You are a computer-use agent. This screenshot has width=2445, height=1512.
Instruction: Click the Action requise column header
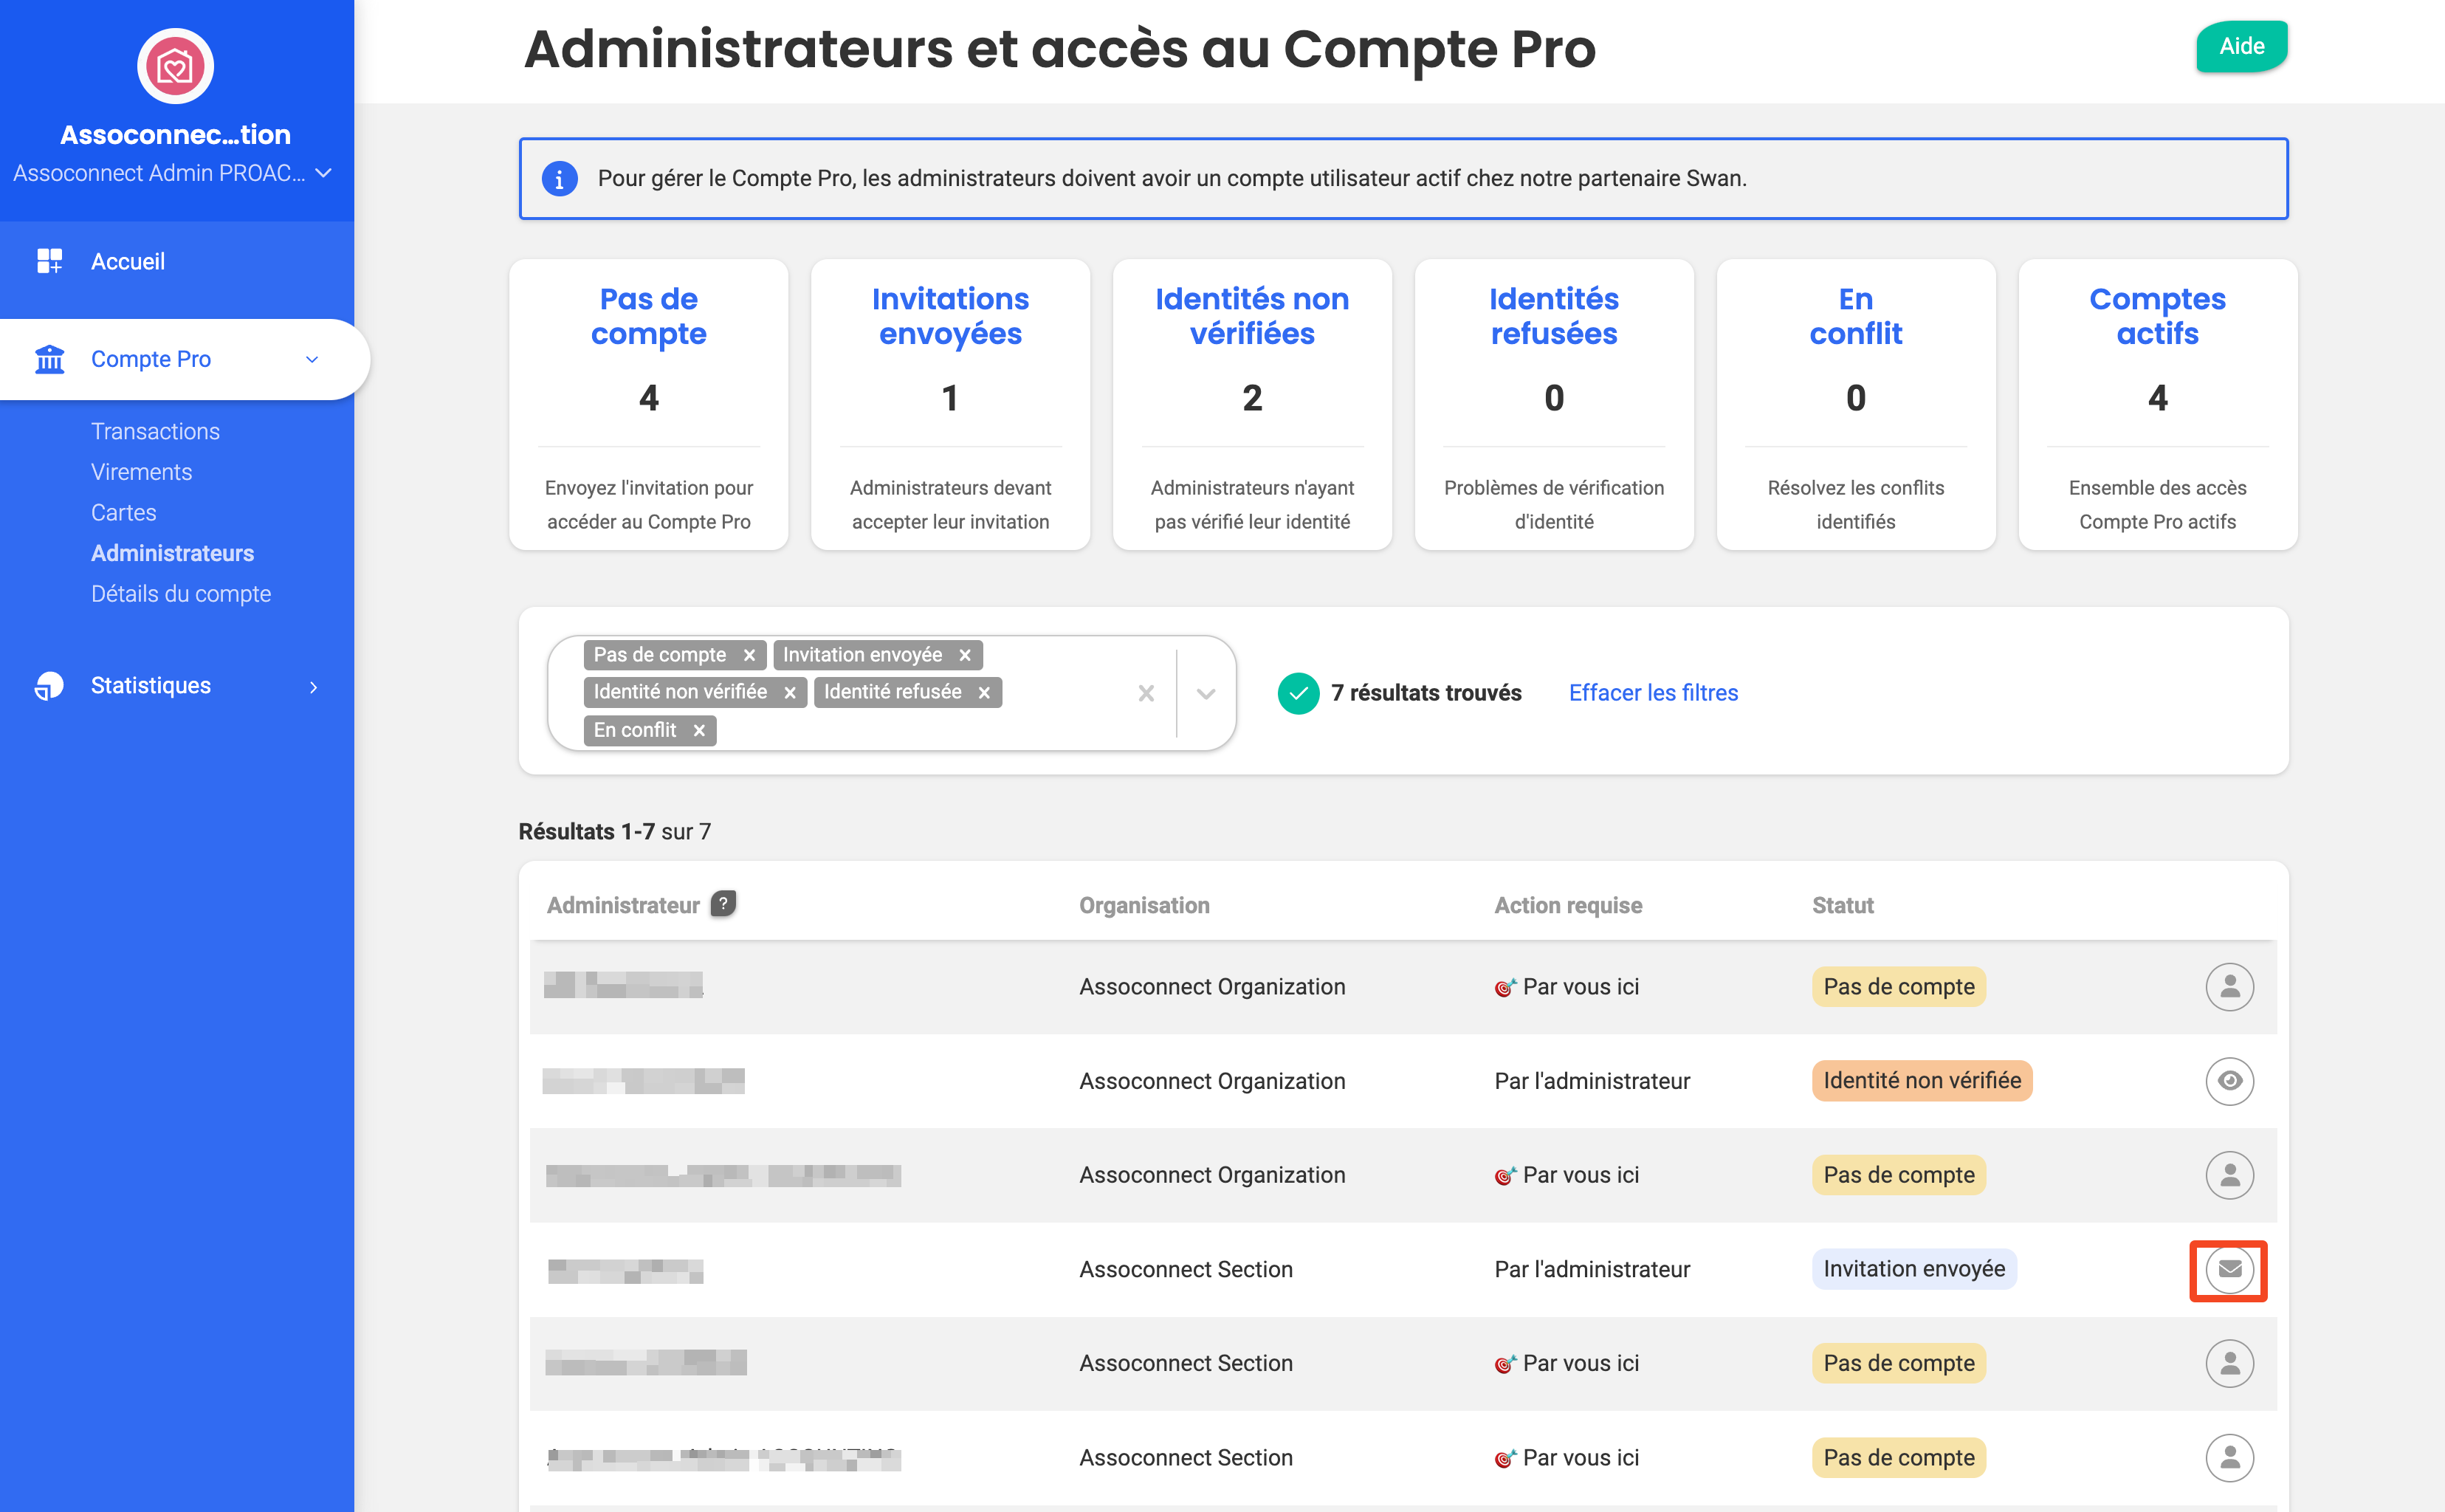(1568, 905)
